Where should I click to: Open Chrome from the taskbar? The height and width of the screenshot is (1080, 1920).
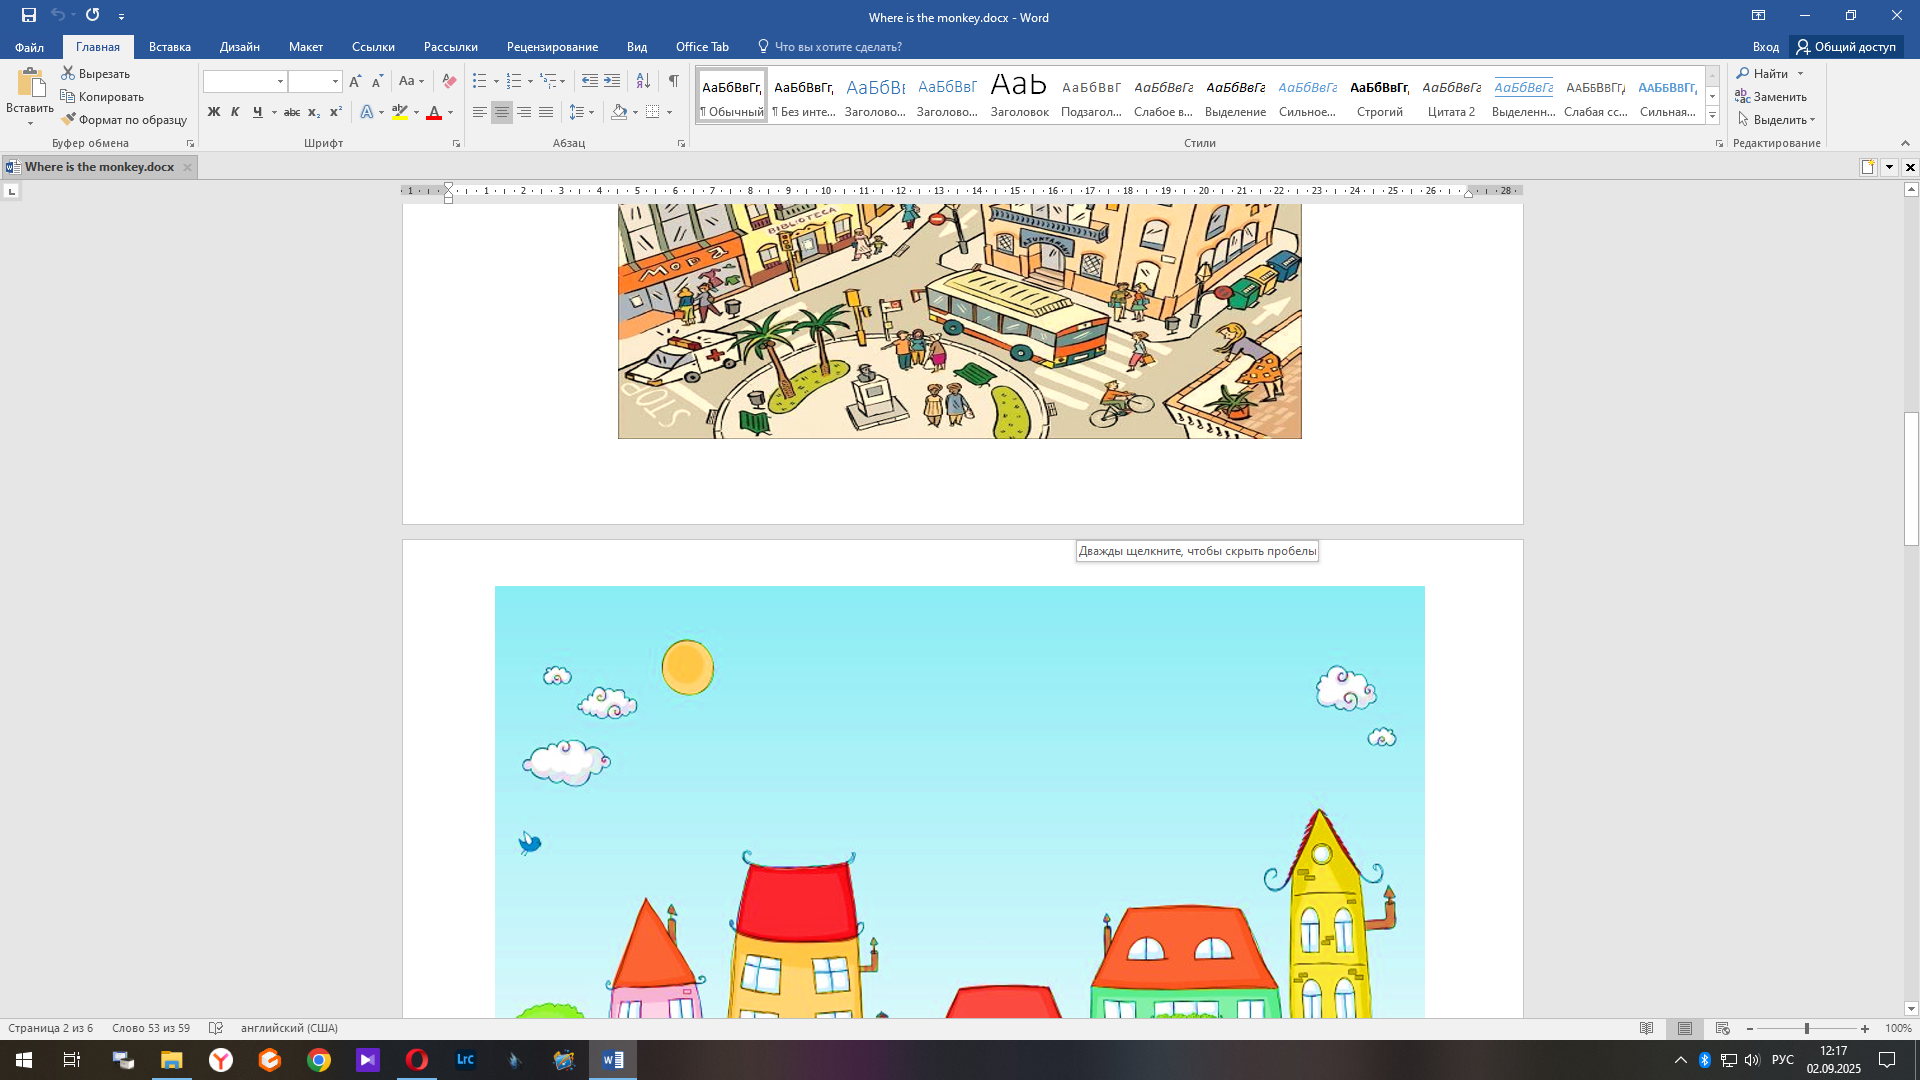pyautogui.click(x=319, y=1060)
